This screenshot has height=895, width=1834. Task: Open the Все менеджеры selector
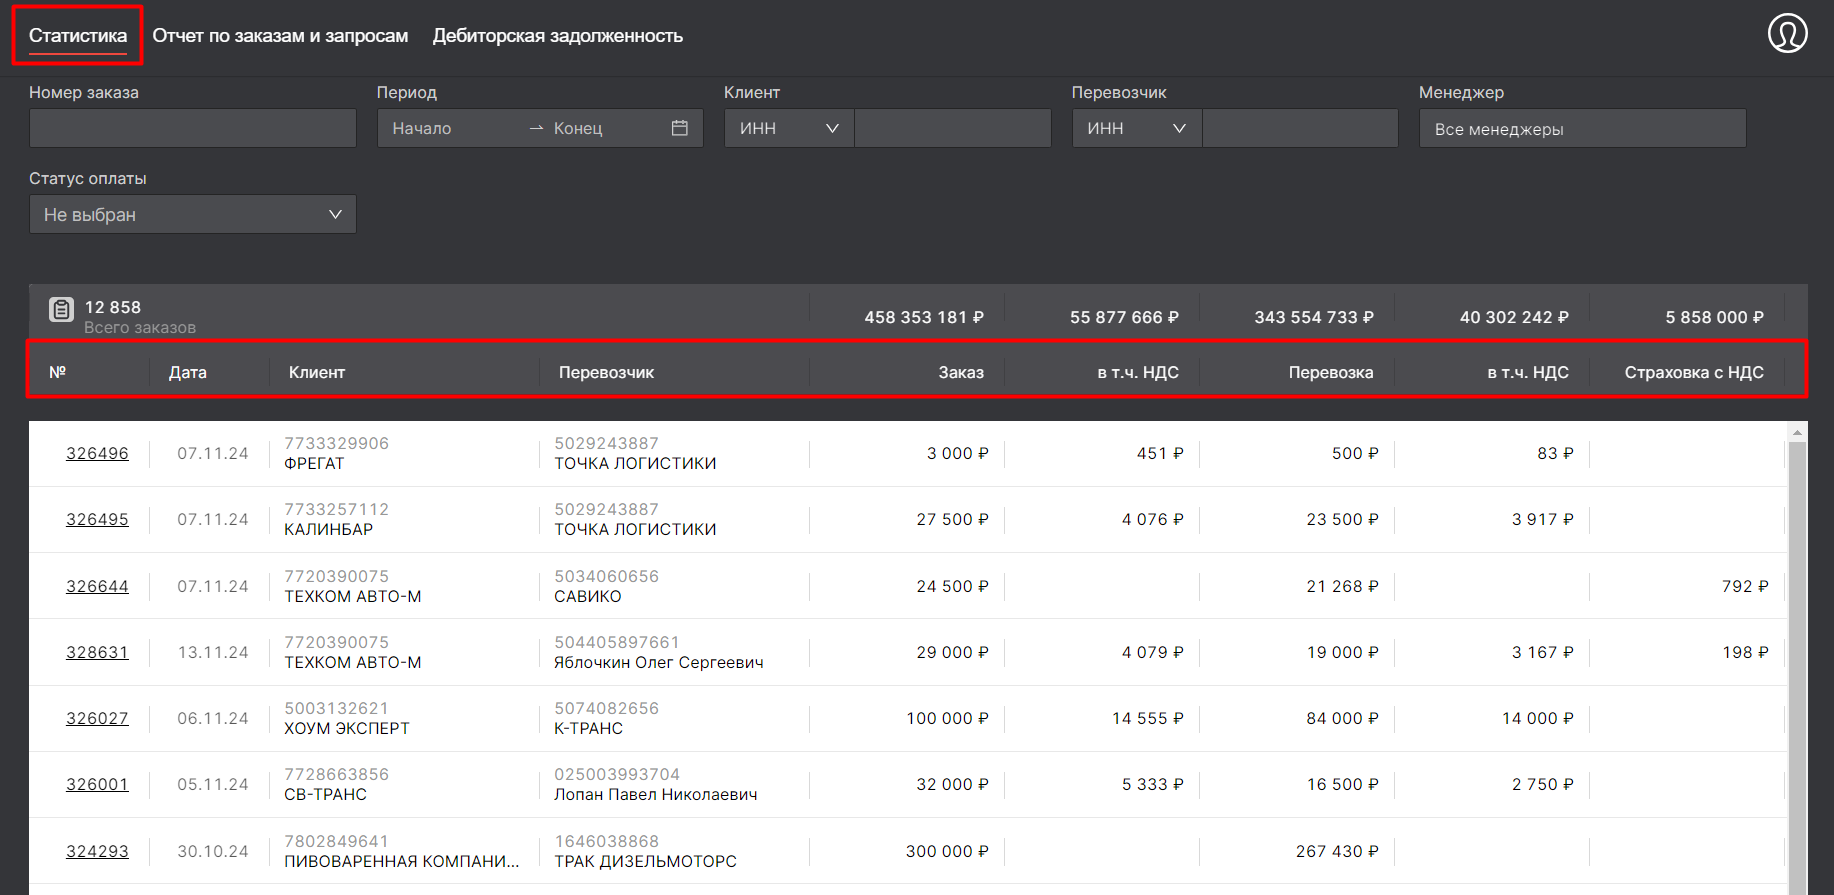click(1583, 128)
